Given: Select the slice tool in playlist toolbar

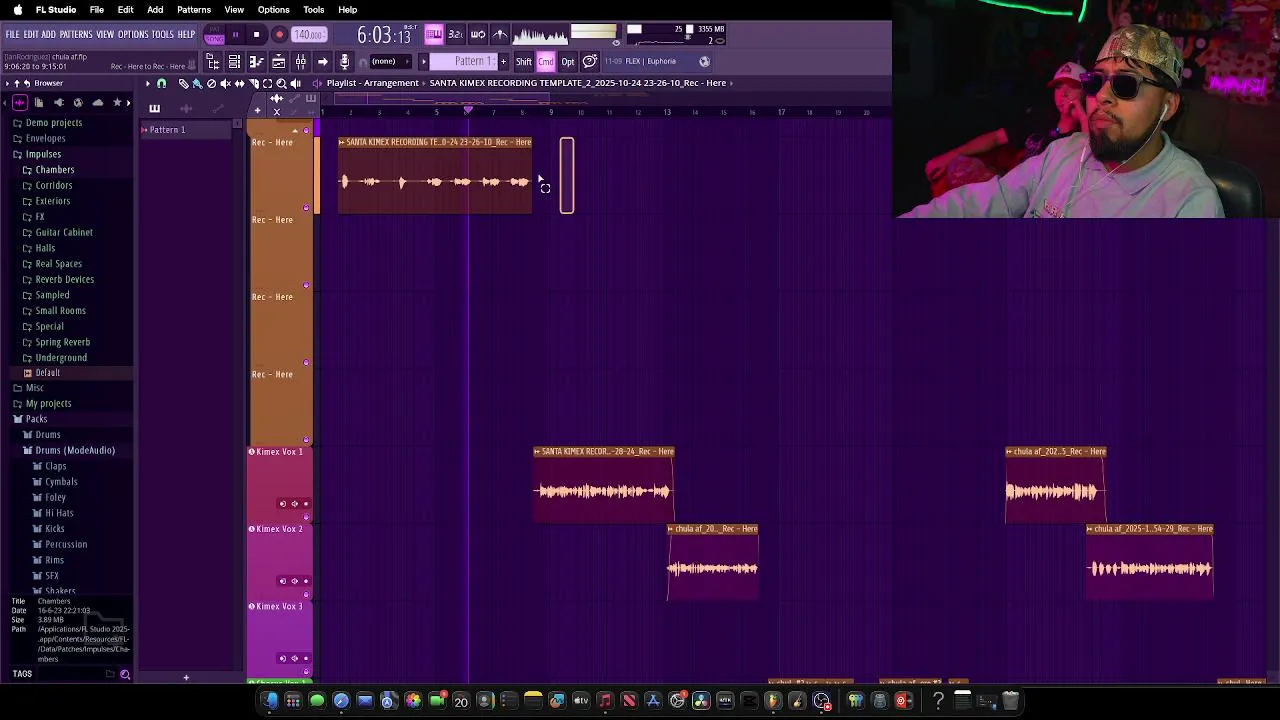Looking at the screenshot, I should [253, 84].
